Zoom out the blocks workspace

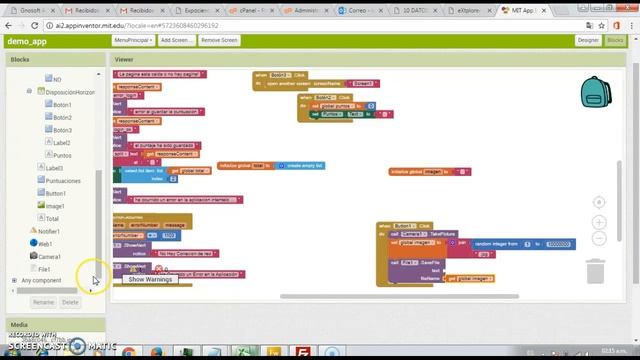tap(599, 238)
